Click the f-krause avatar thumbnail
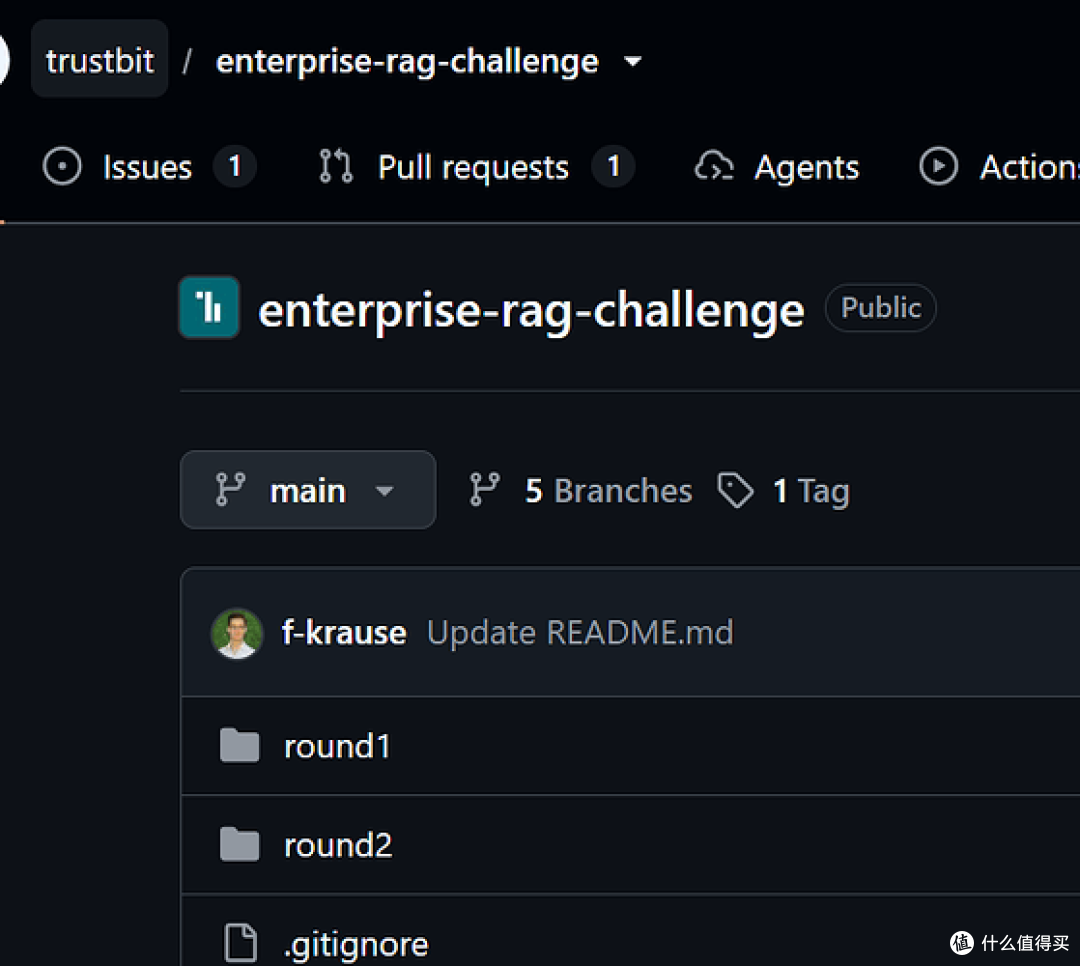 237,633
